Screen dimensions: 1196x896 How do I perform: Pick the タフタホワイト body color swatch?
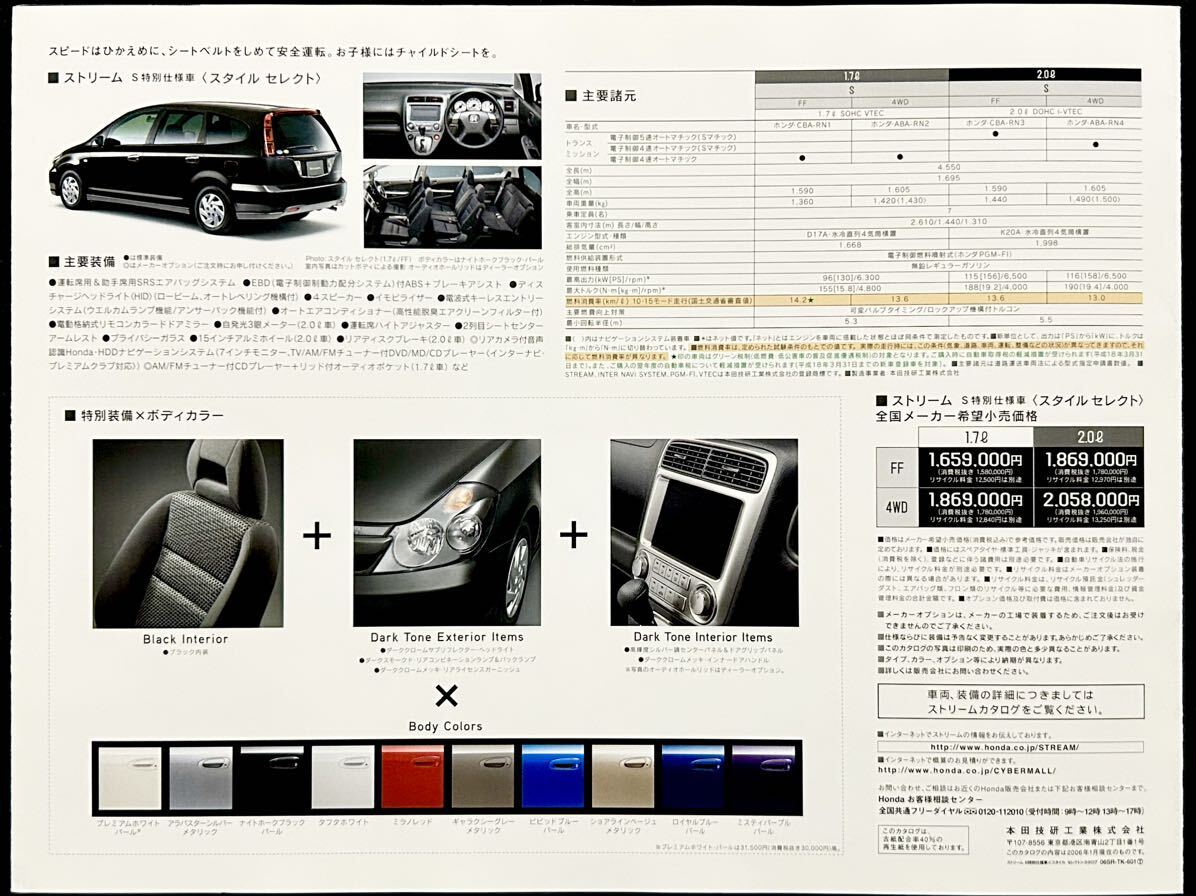342,778
